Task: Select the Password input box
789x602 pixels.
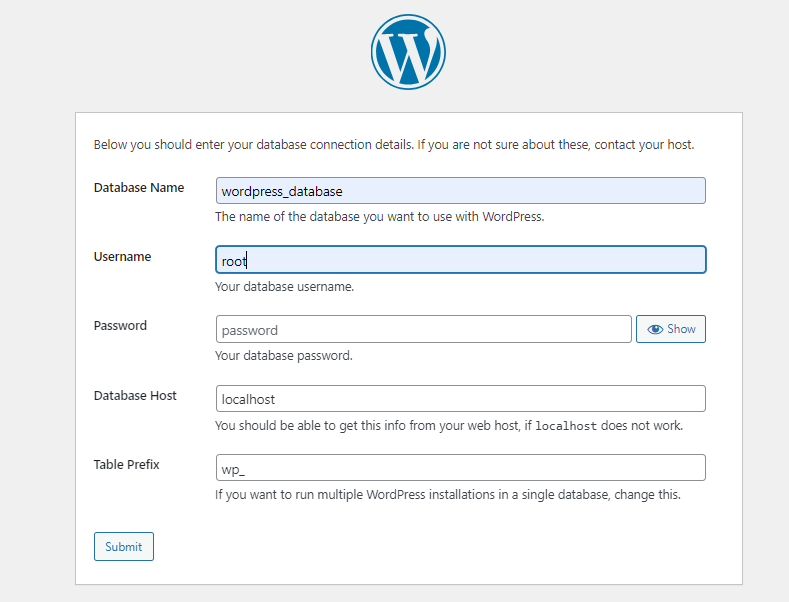Action: [423, 329]
